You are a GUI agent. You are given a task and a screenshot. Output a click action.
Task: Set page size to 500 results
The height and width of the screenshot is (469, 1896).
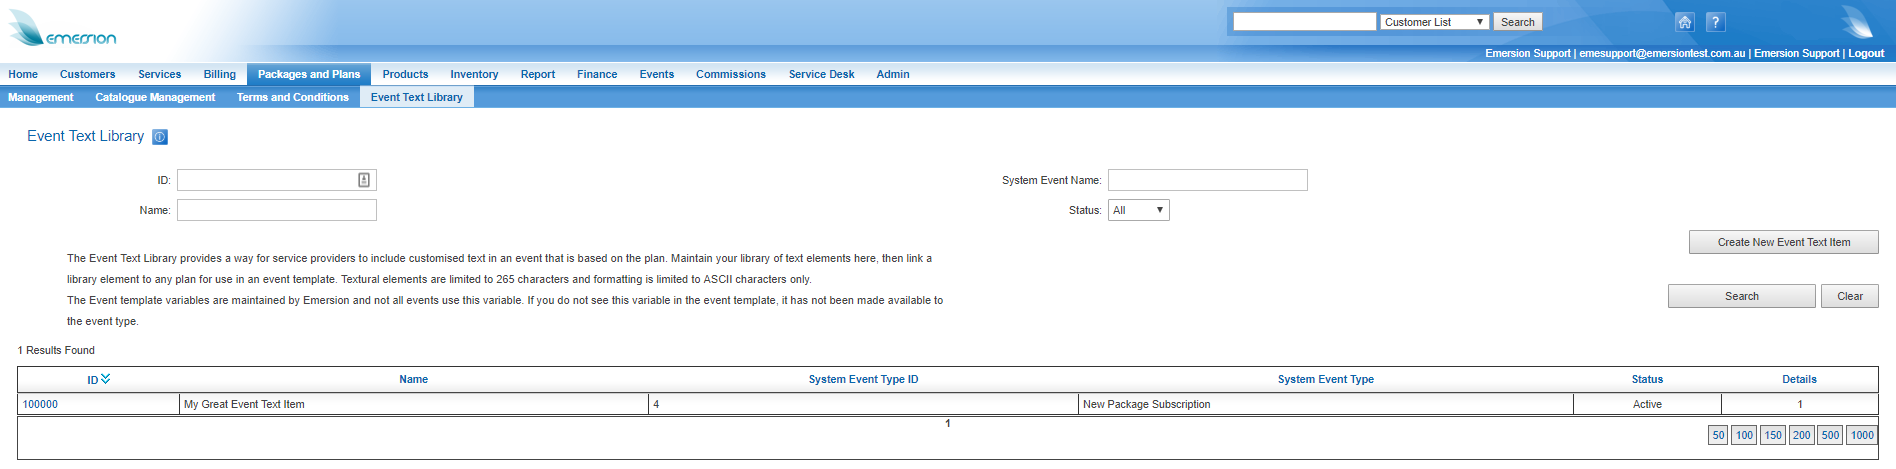1830,435
